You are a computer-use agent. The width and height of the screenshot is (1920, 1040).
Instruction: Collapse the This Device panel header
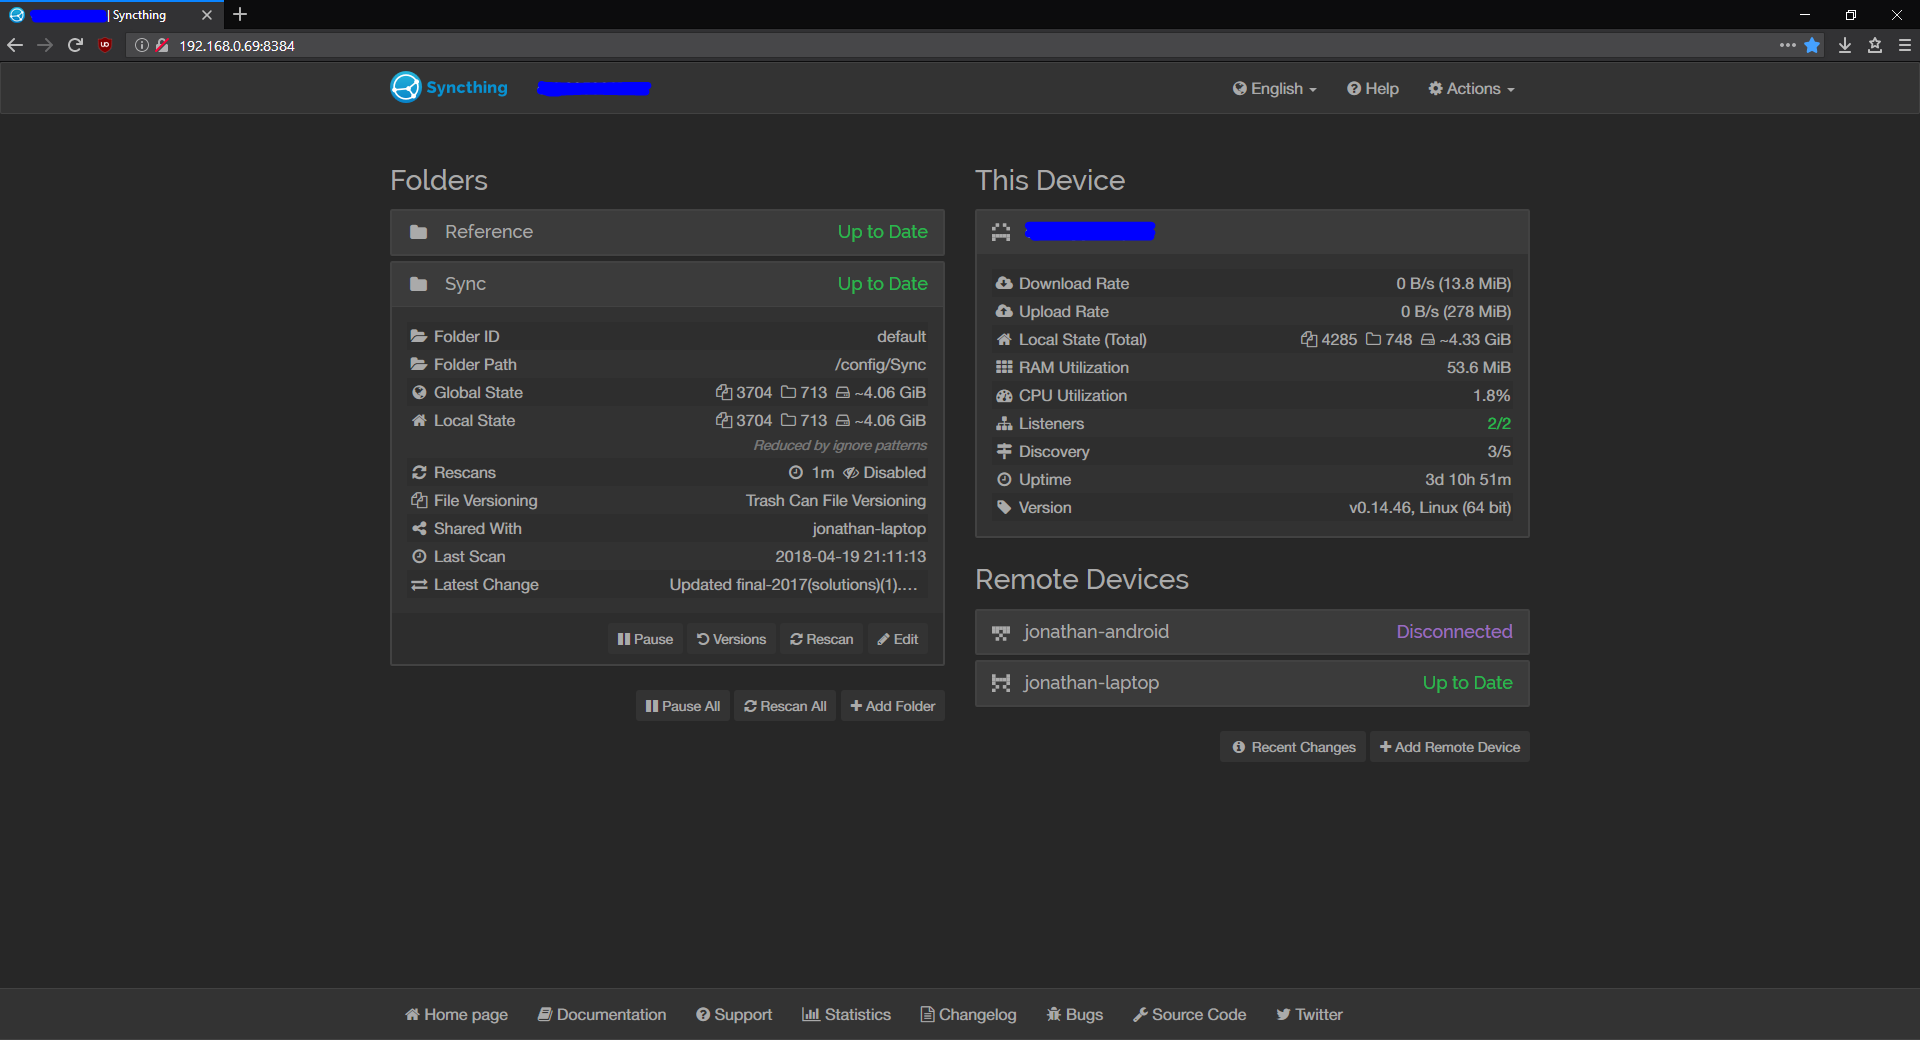coord(1252,232)
